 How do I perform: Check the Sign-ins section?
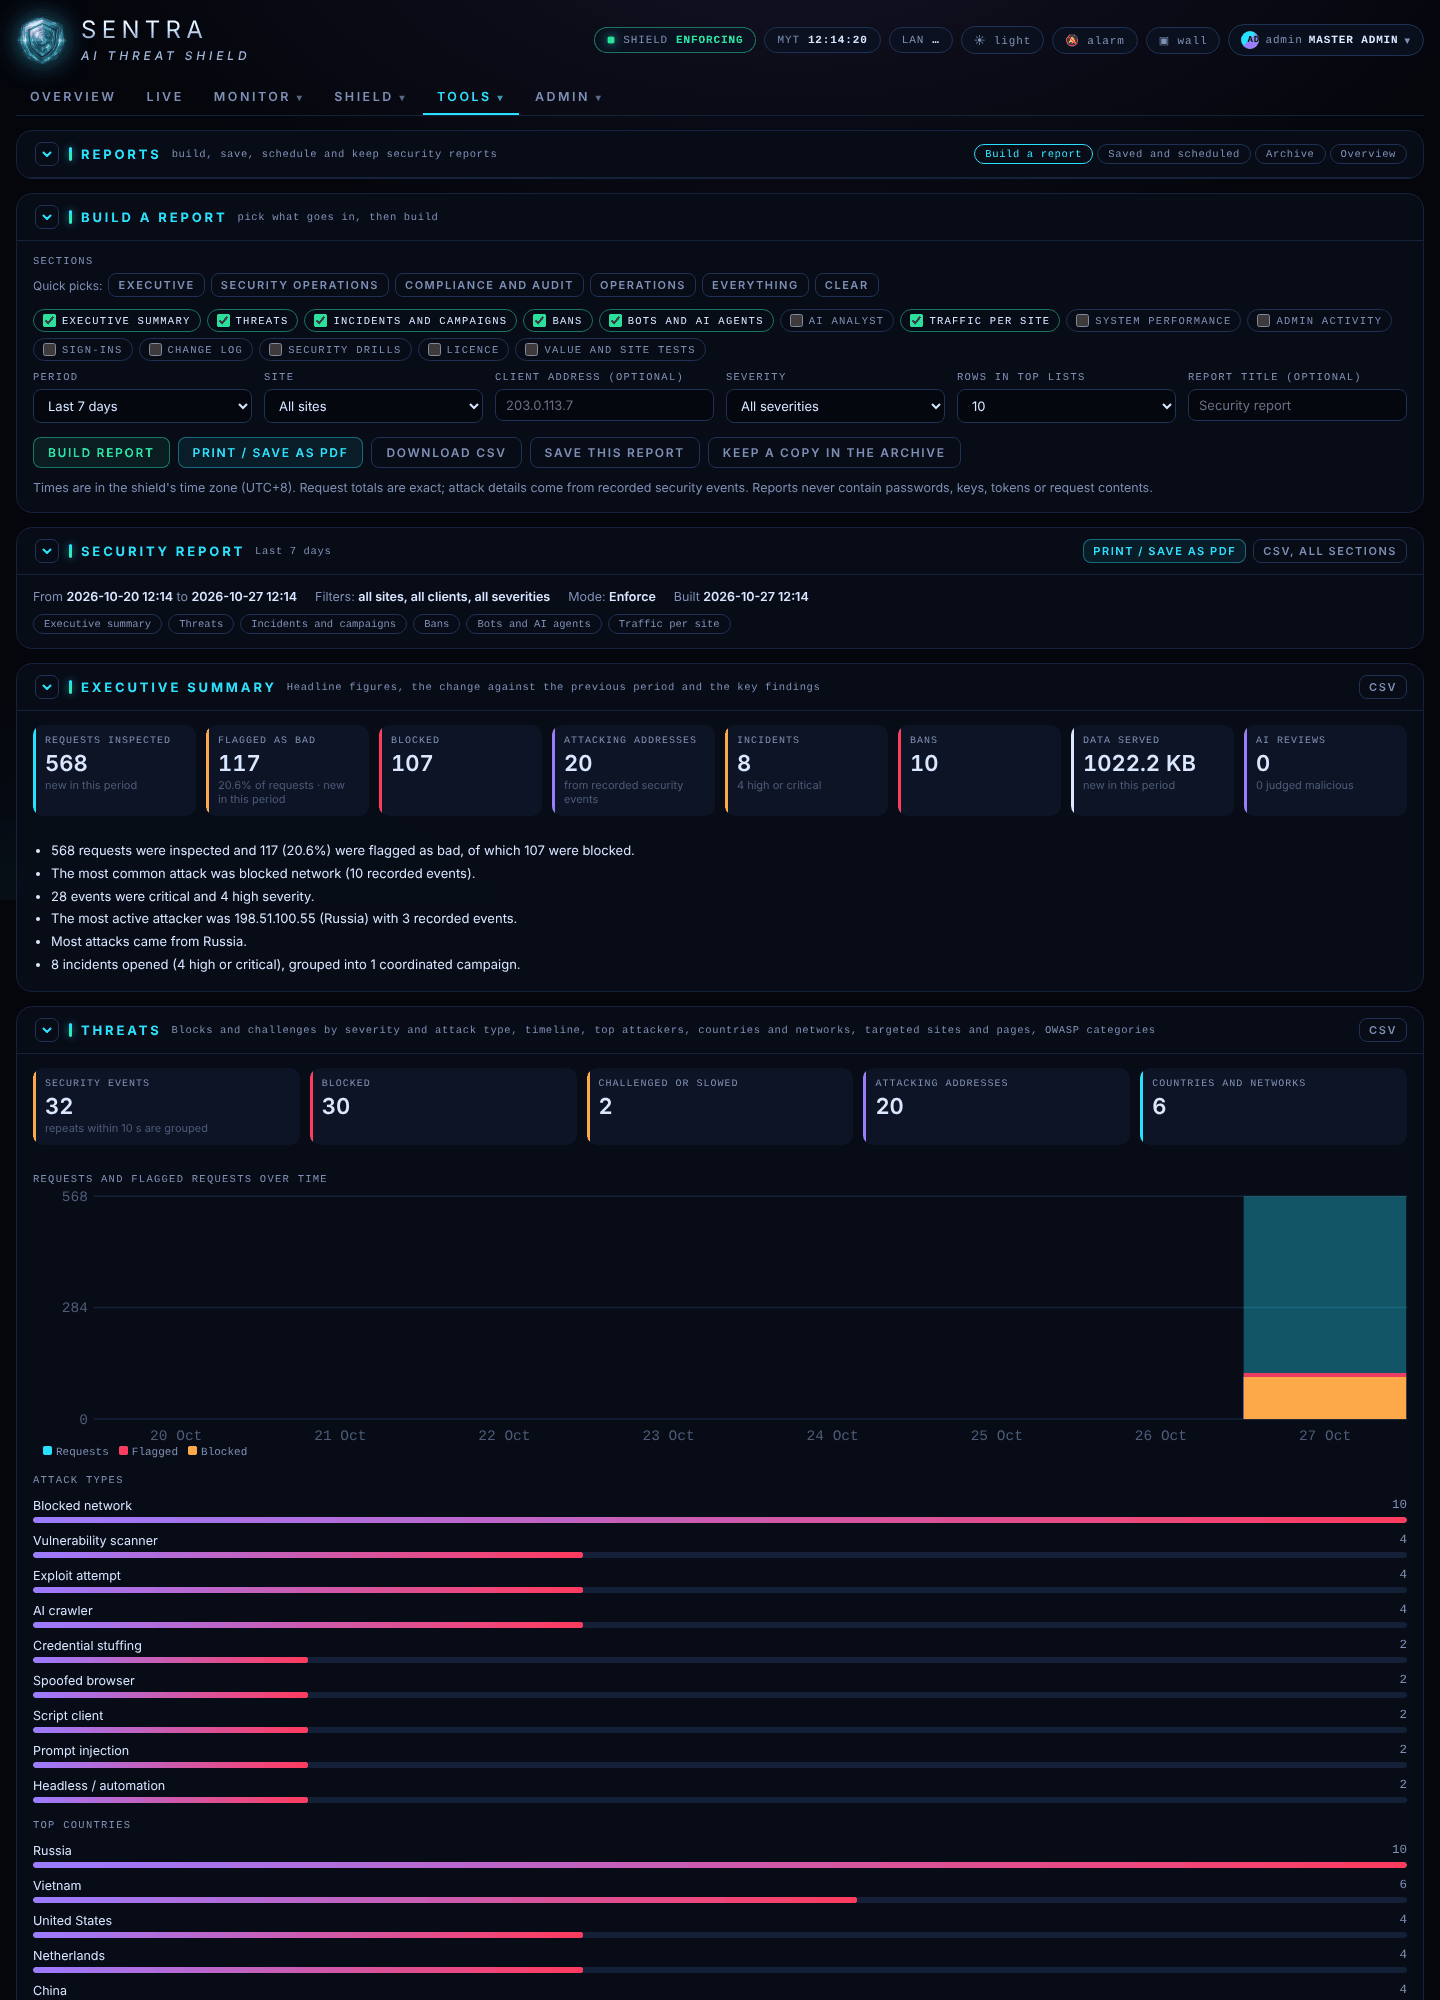(x=50, y=350)
